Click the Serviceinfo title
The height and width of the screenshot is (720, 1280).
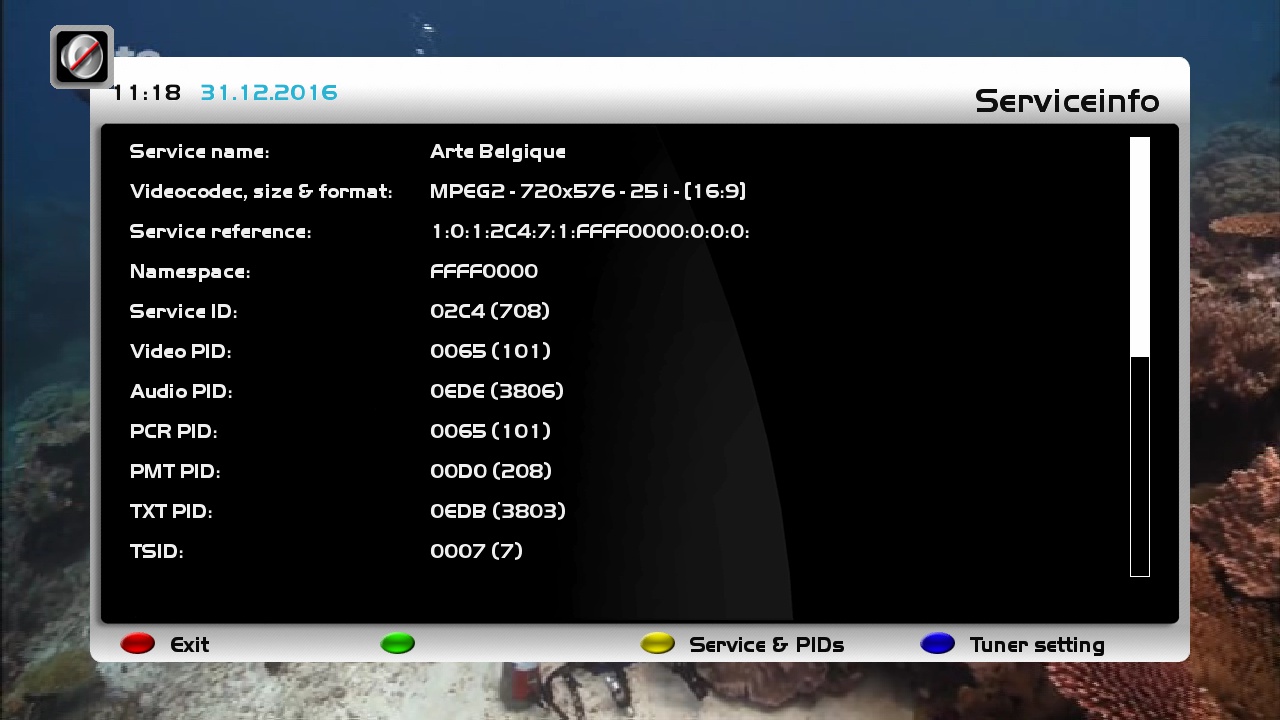(1066, 101)
